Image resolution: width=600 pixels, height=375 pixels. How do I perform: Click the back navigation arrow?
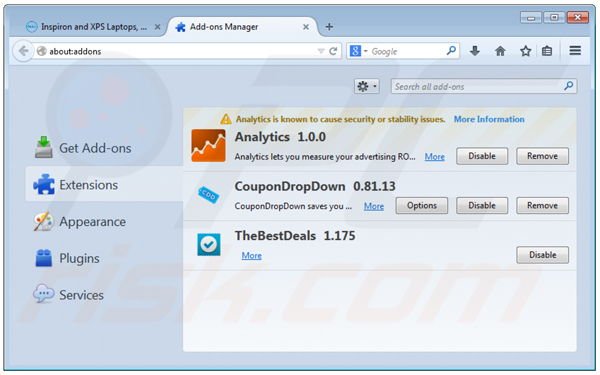click(x=23, y=51)
